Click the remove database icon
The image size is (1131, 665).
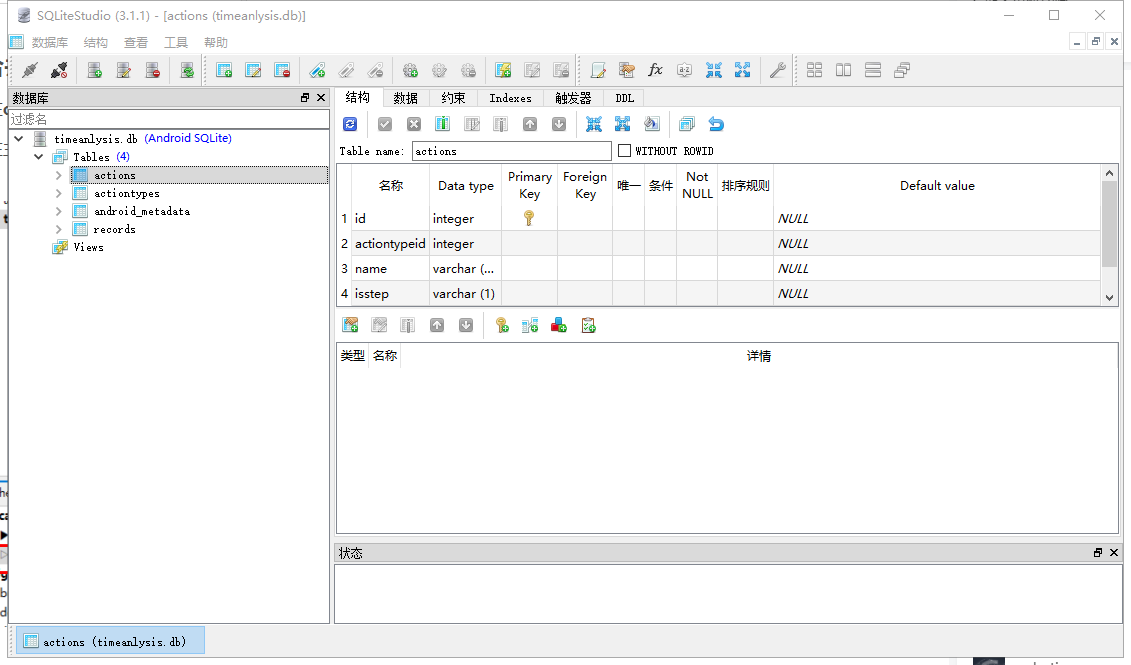pyautogui.click(x=152, y=70)
